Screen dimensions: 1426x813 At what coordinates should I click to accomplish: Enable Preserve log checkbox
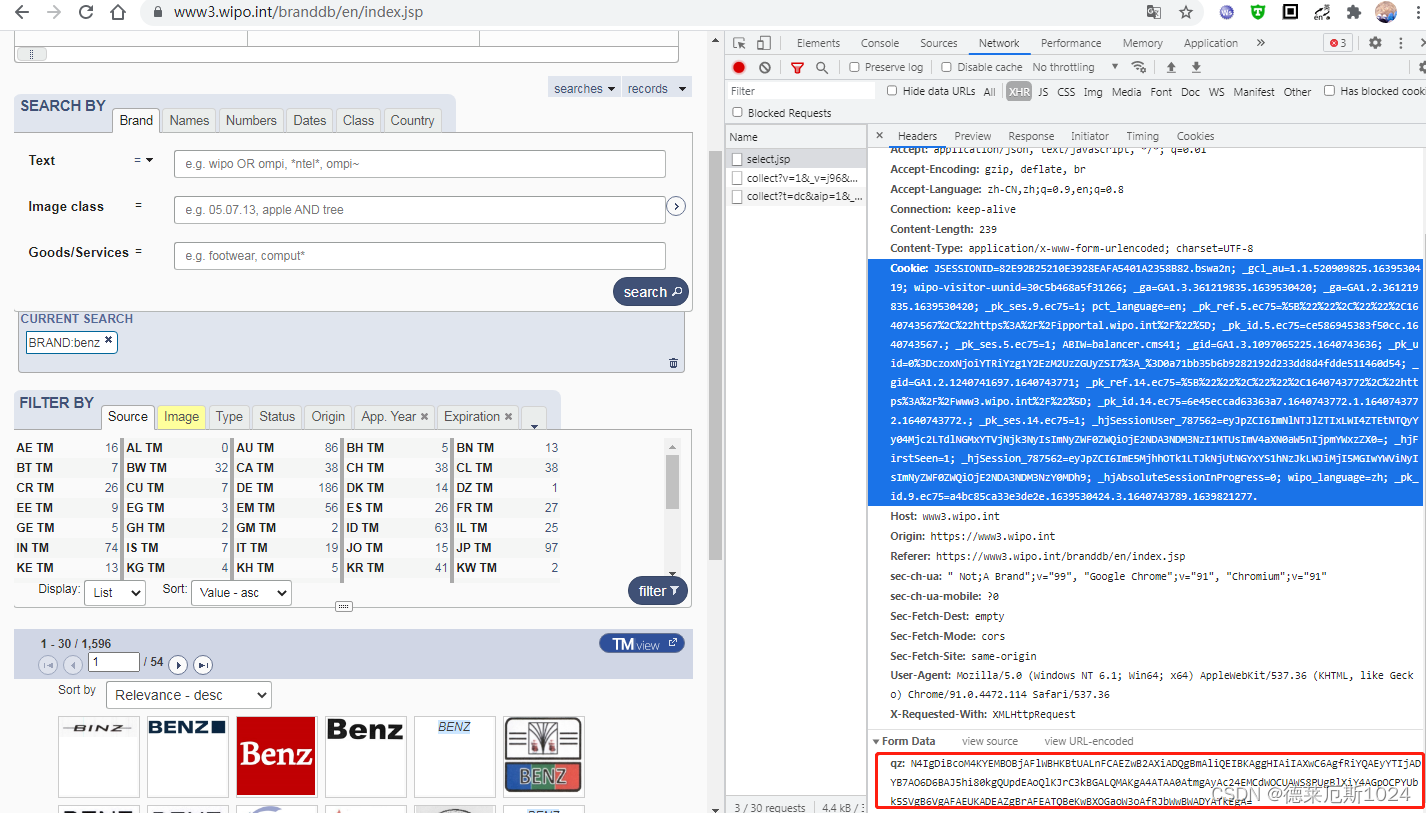(x=855, y=67)
